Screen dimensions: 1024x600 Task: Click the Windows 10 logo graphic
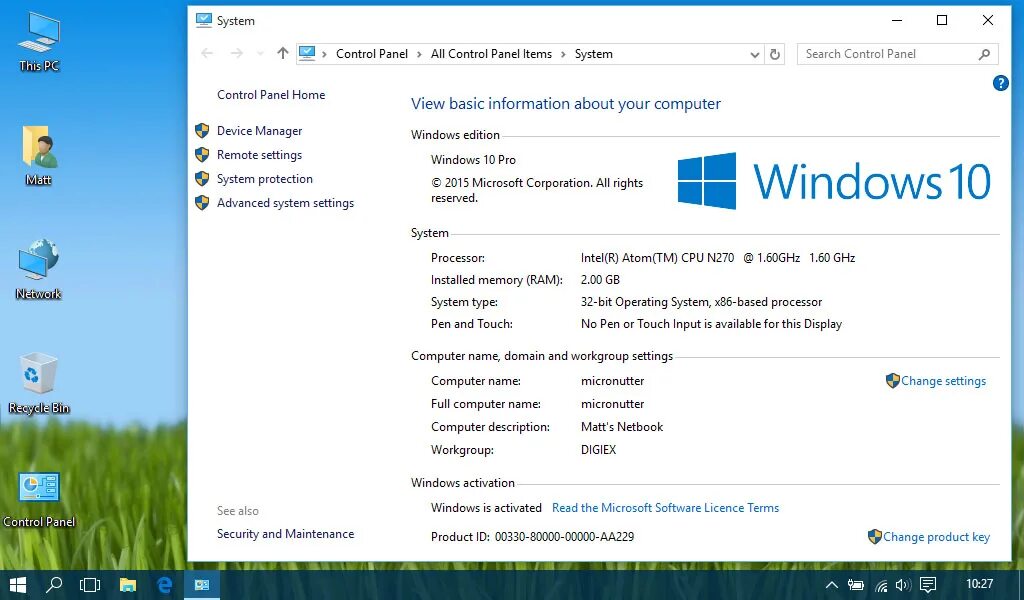click(x=833, y=181)
